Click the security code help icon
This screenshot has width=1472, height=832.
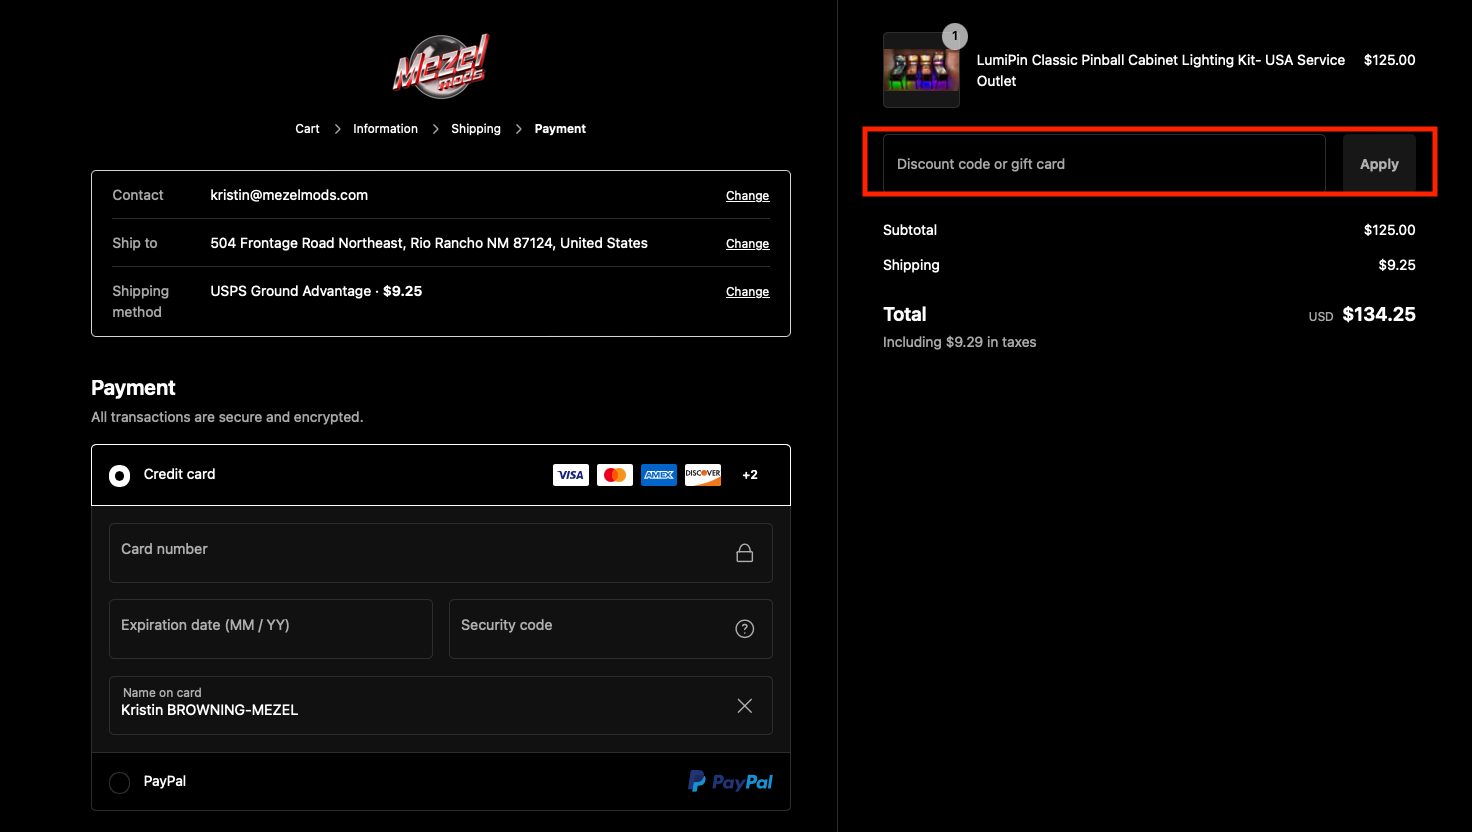click(x=744, y=629)
